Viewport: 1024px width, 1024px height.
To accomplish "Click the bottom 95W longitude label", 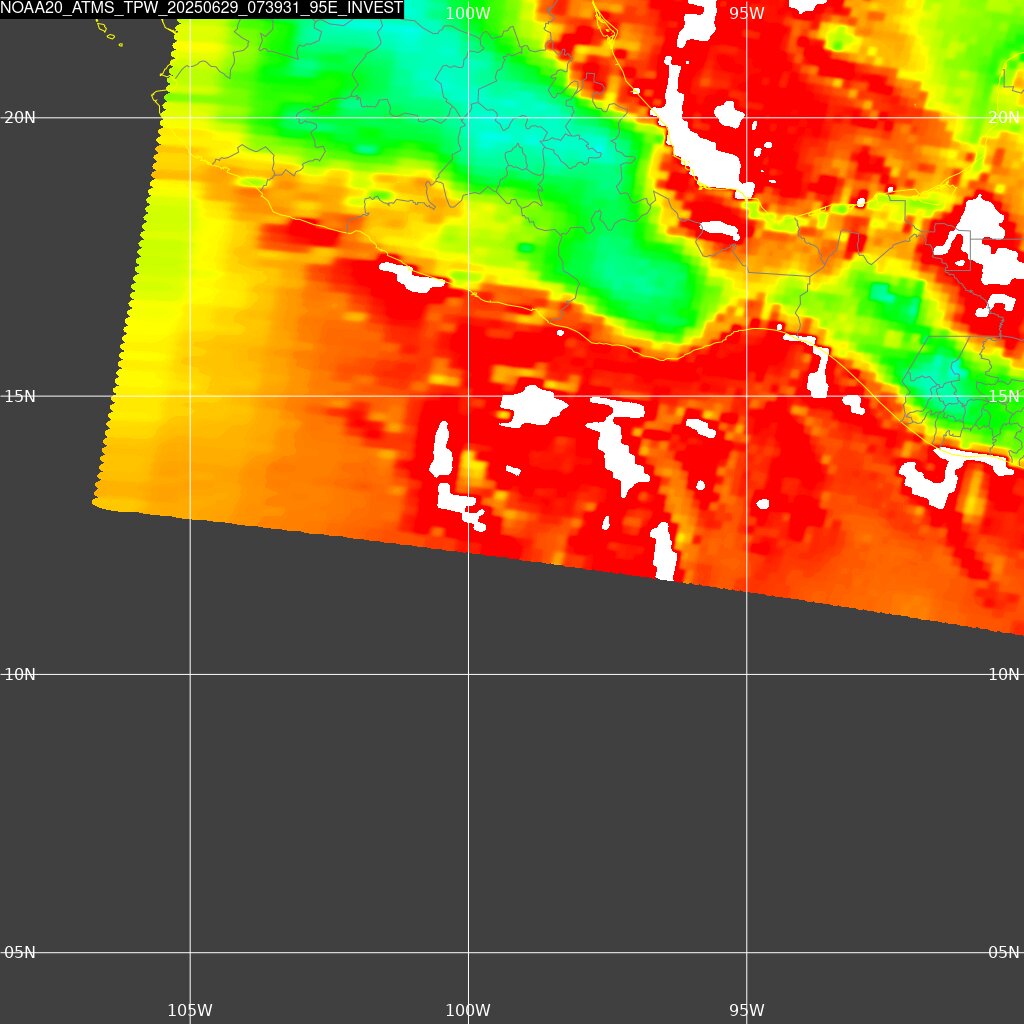I will pyautogui.click(x=746, y=1010).
